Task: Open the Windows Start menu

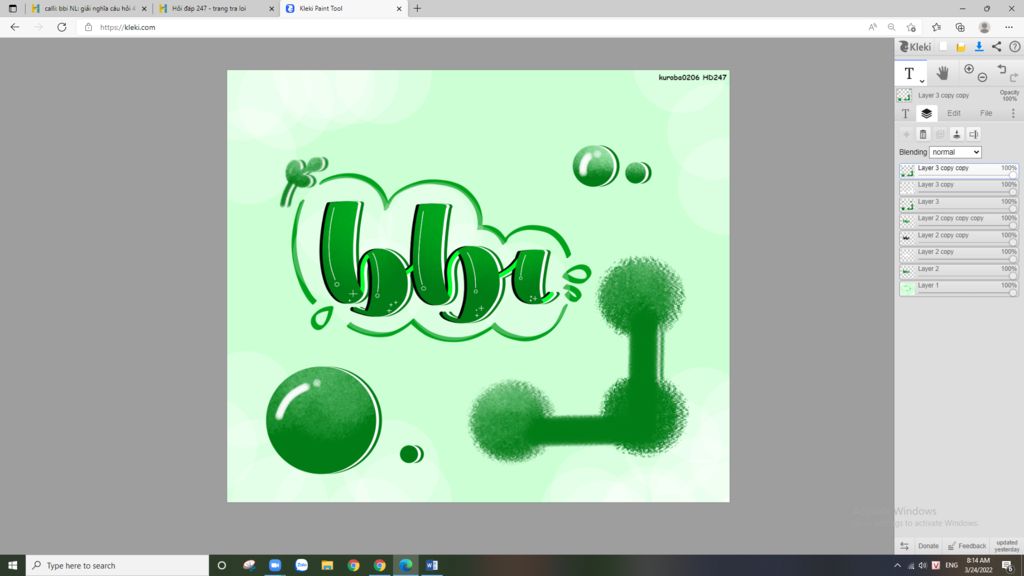Action: point(12,565)
